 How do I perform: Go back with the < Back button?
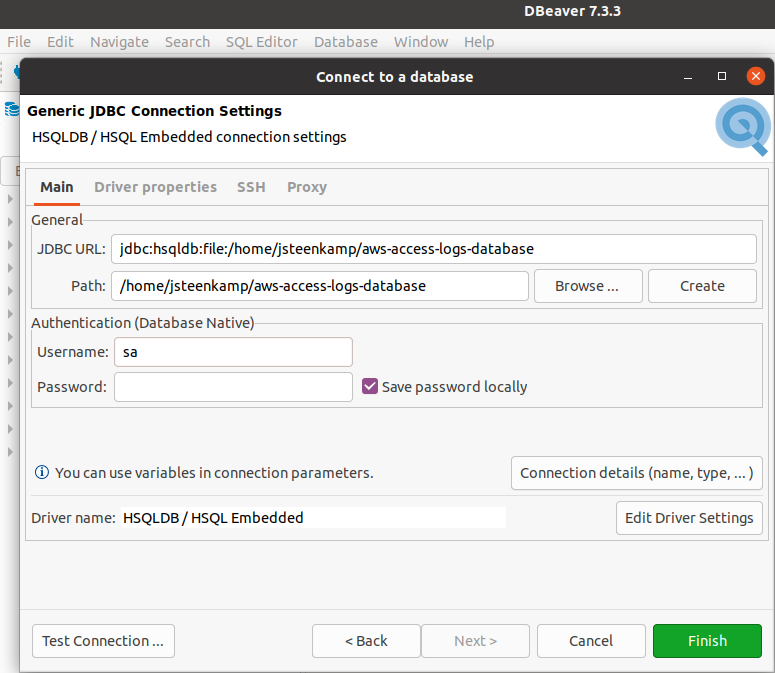coord(366,641)
